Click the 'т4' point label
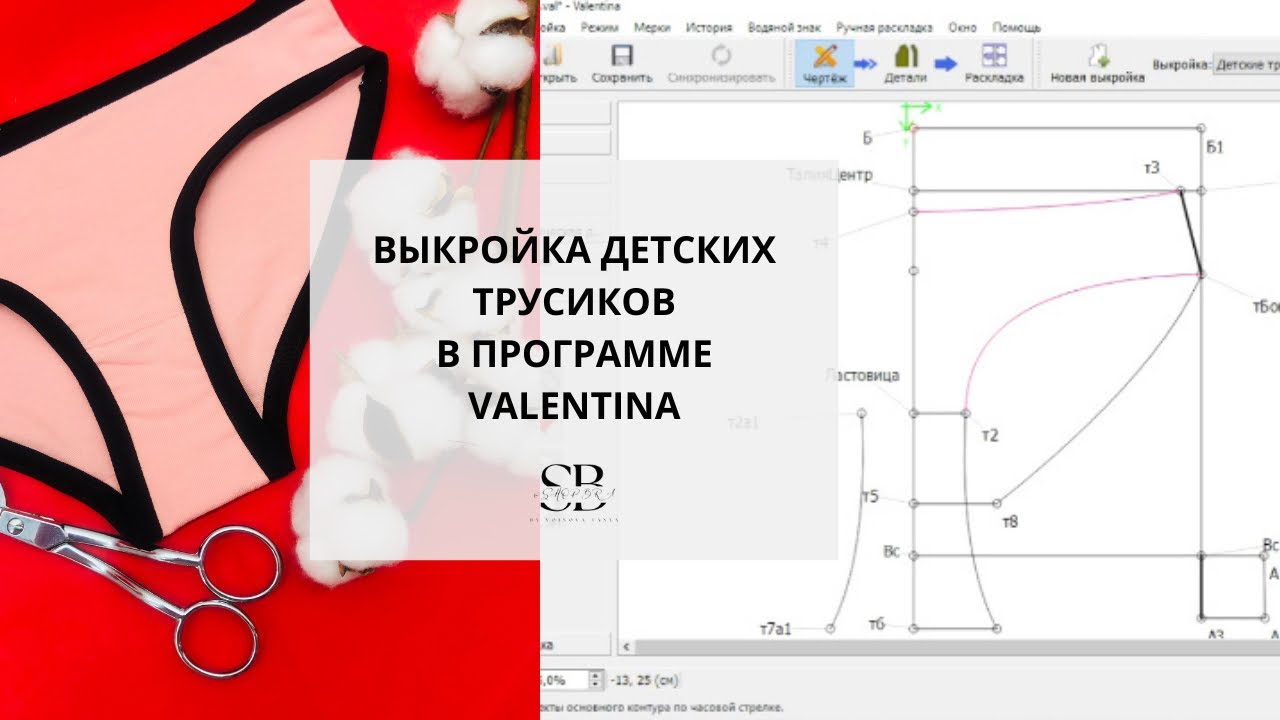This screenshot has width=1280, height=720. point(821,243)
